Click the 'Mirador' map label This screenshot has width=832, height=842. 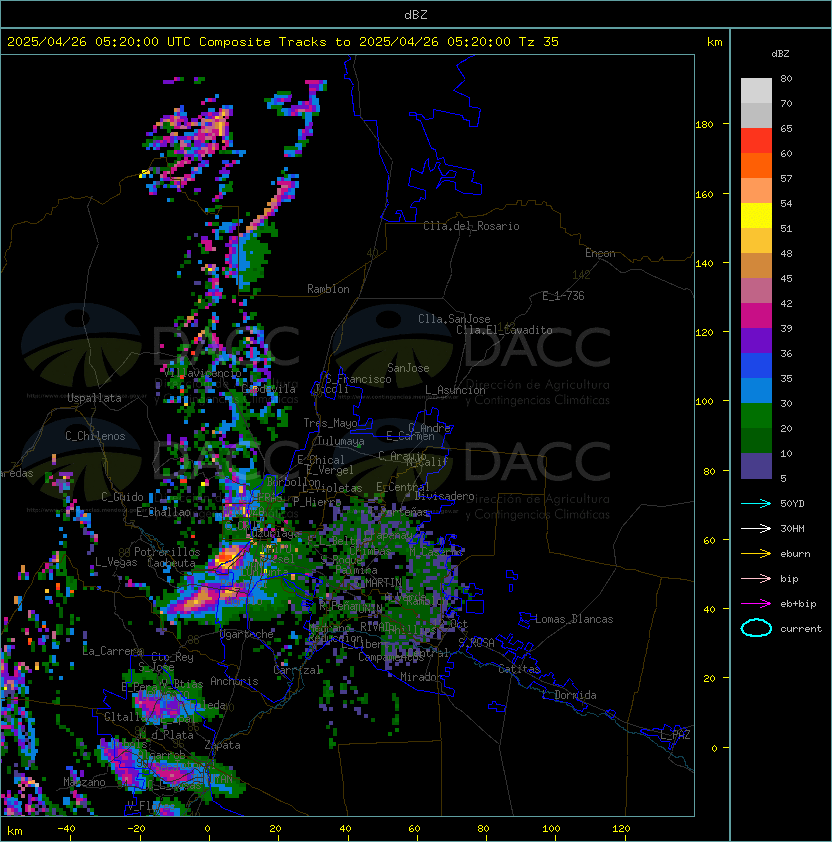coord(421,677)
